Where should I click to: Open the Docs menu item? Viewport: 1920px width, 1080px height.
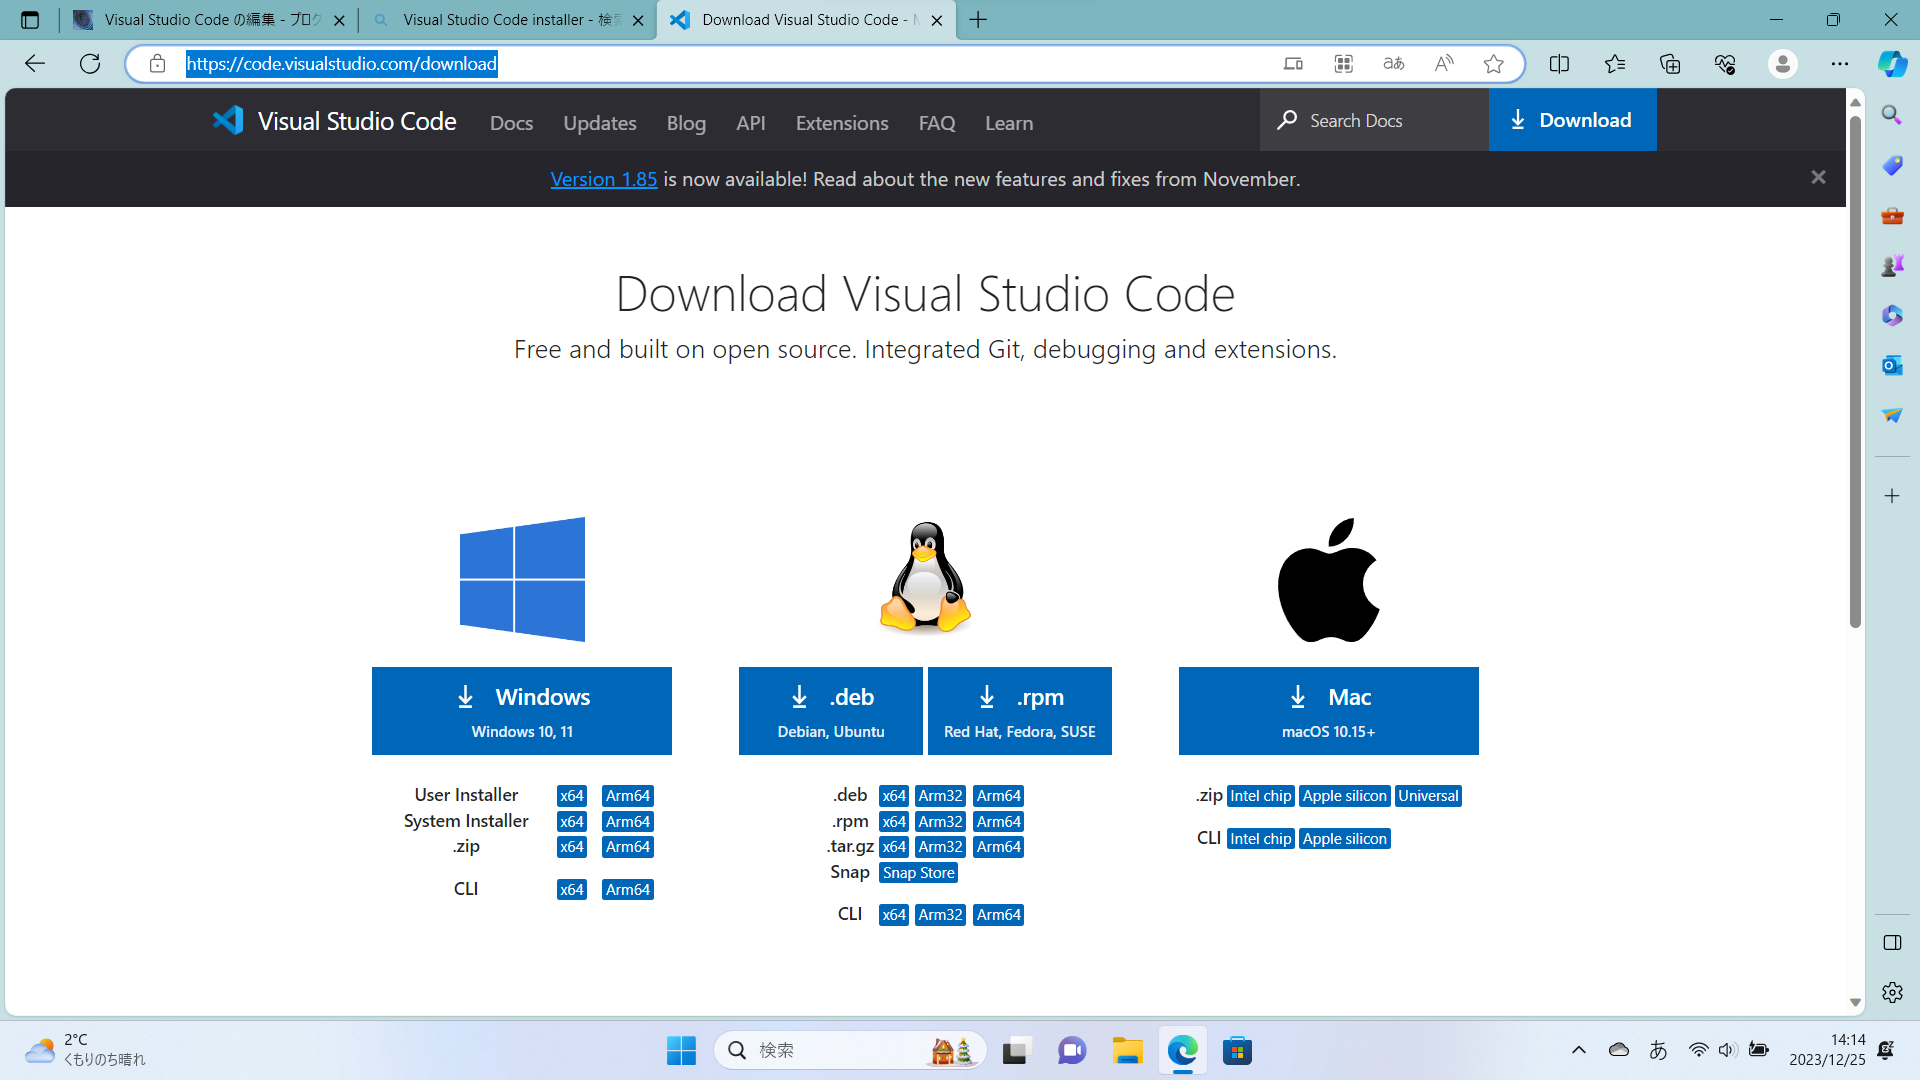point(511,123)
